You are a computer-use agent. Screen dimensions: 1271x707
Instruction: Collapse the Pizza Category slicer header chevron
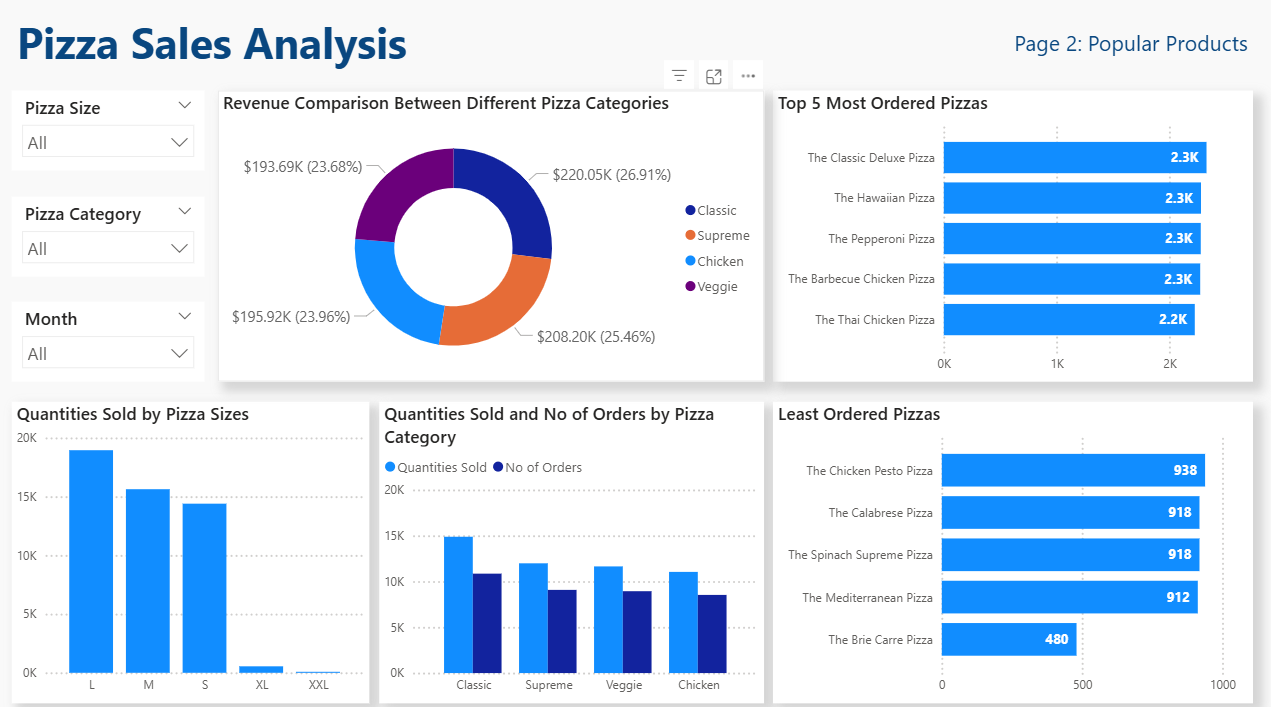184,212
